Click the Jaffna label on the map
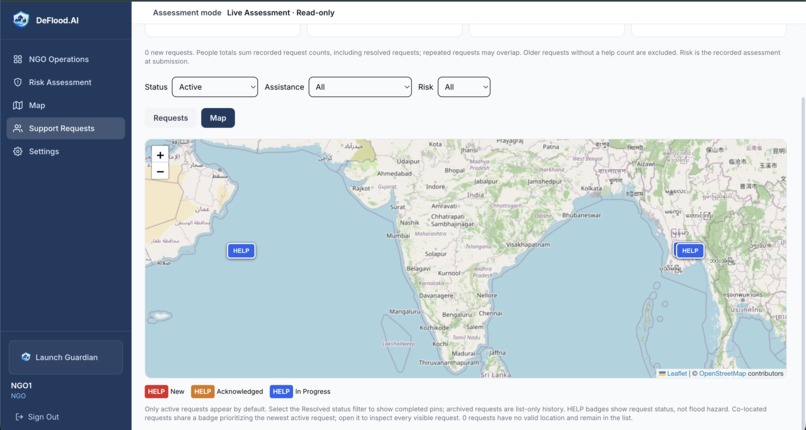 [x=497, y=352]
